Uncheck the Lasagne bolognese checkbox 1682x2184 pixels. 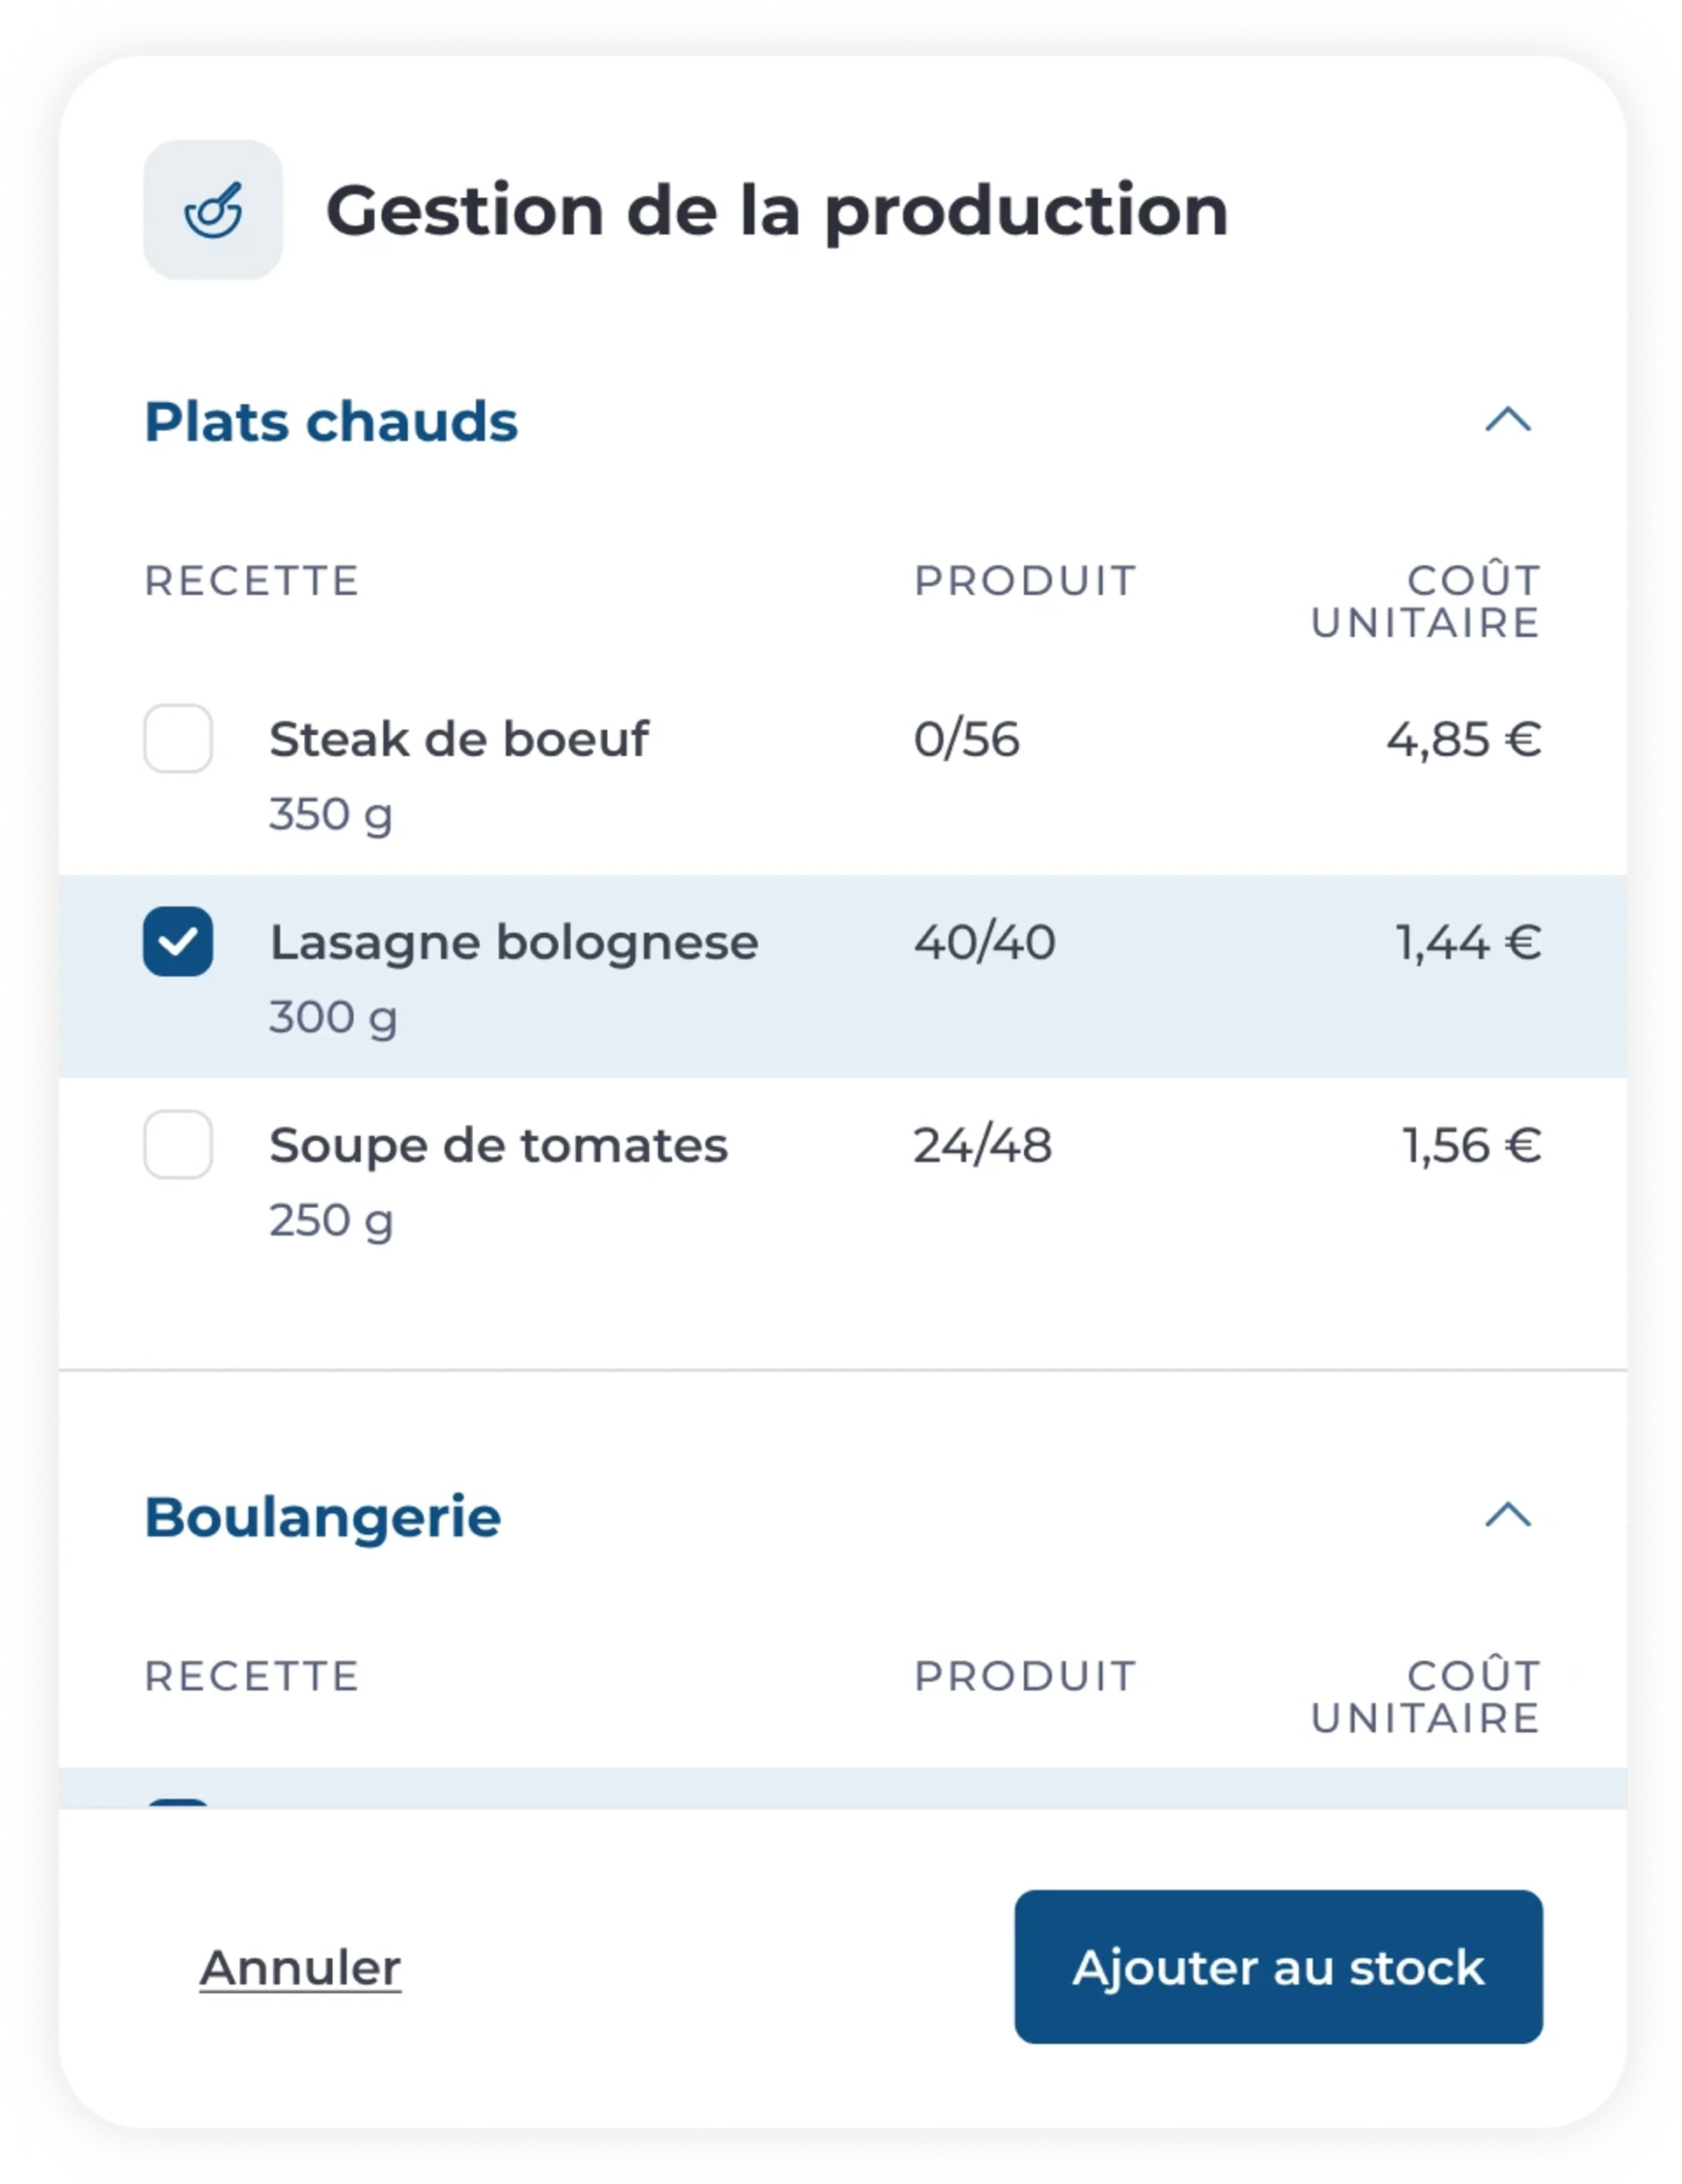click(x=178, y=942)
